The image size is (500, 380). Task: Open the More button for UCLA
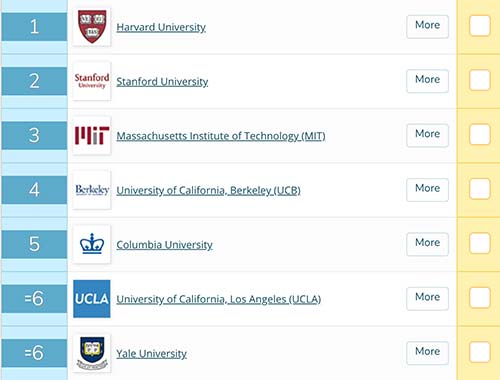pyautogui.click(x=427, y=298)
